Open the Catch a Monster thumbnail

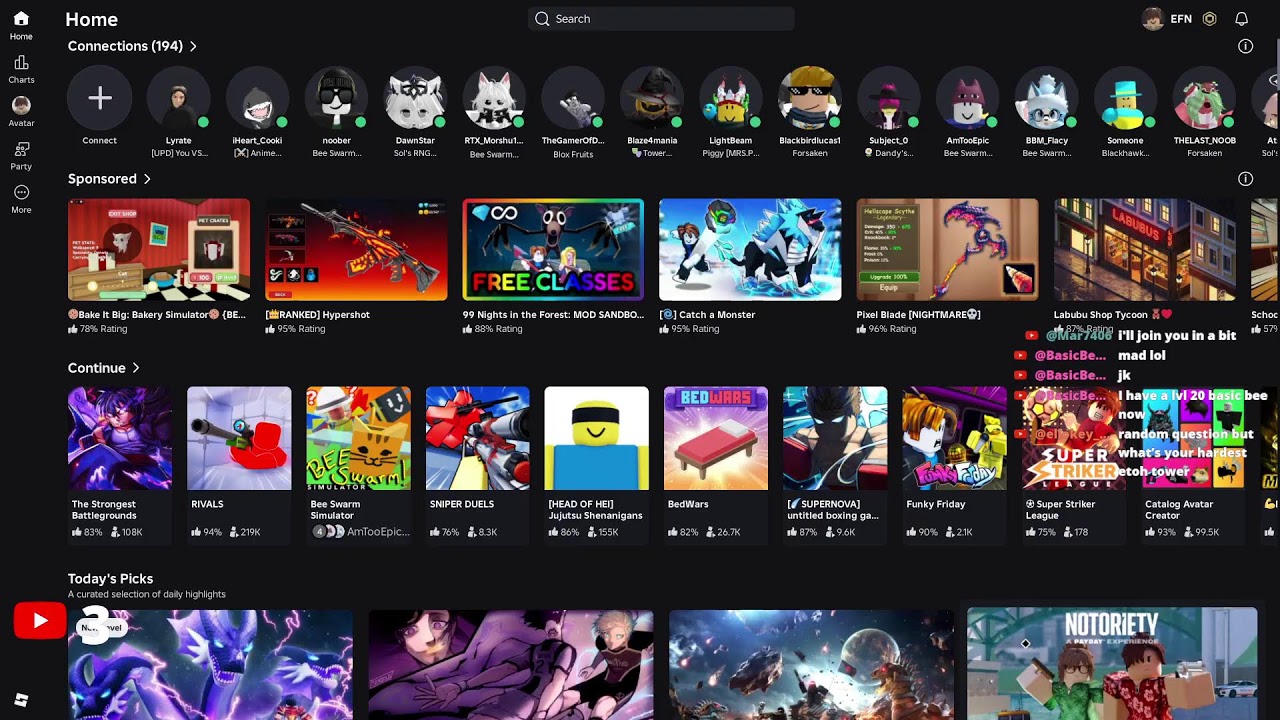pos(750,250)
